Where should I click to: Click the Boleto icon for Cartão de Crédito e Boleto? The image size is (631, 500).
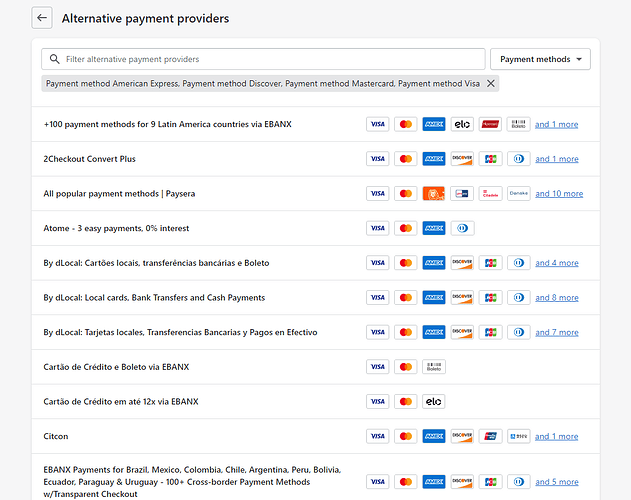click(x=434, y=367)
